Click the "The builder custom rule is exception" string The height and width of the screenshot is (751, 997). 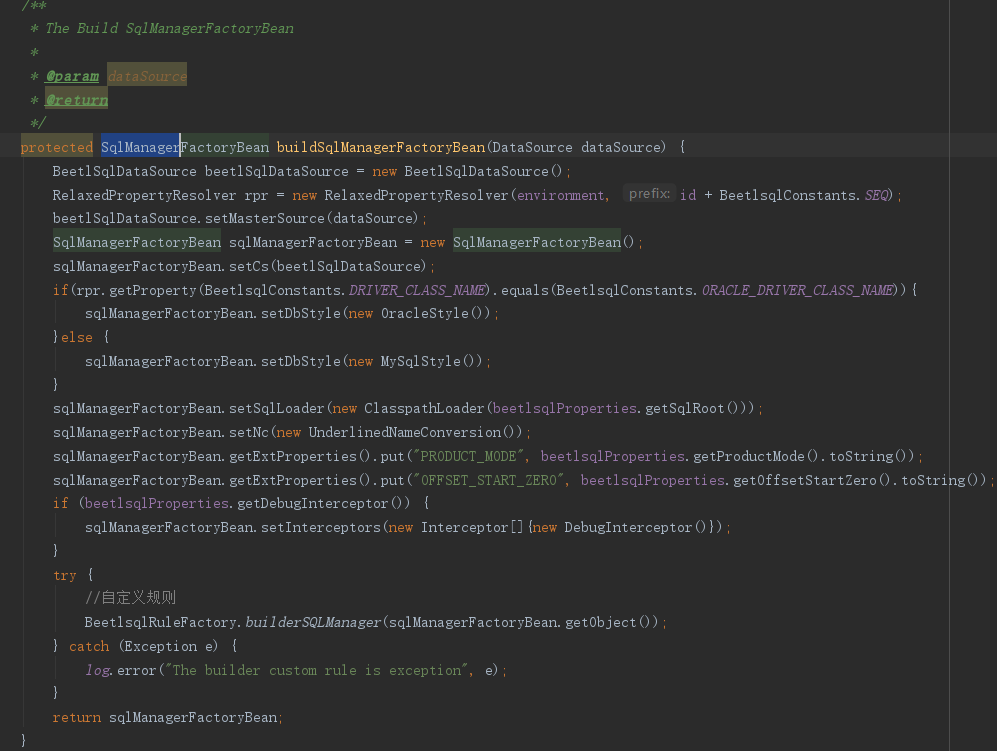[317, 670]
